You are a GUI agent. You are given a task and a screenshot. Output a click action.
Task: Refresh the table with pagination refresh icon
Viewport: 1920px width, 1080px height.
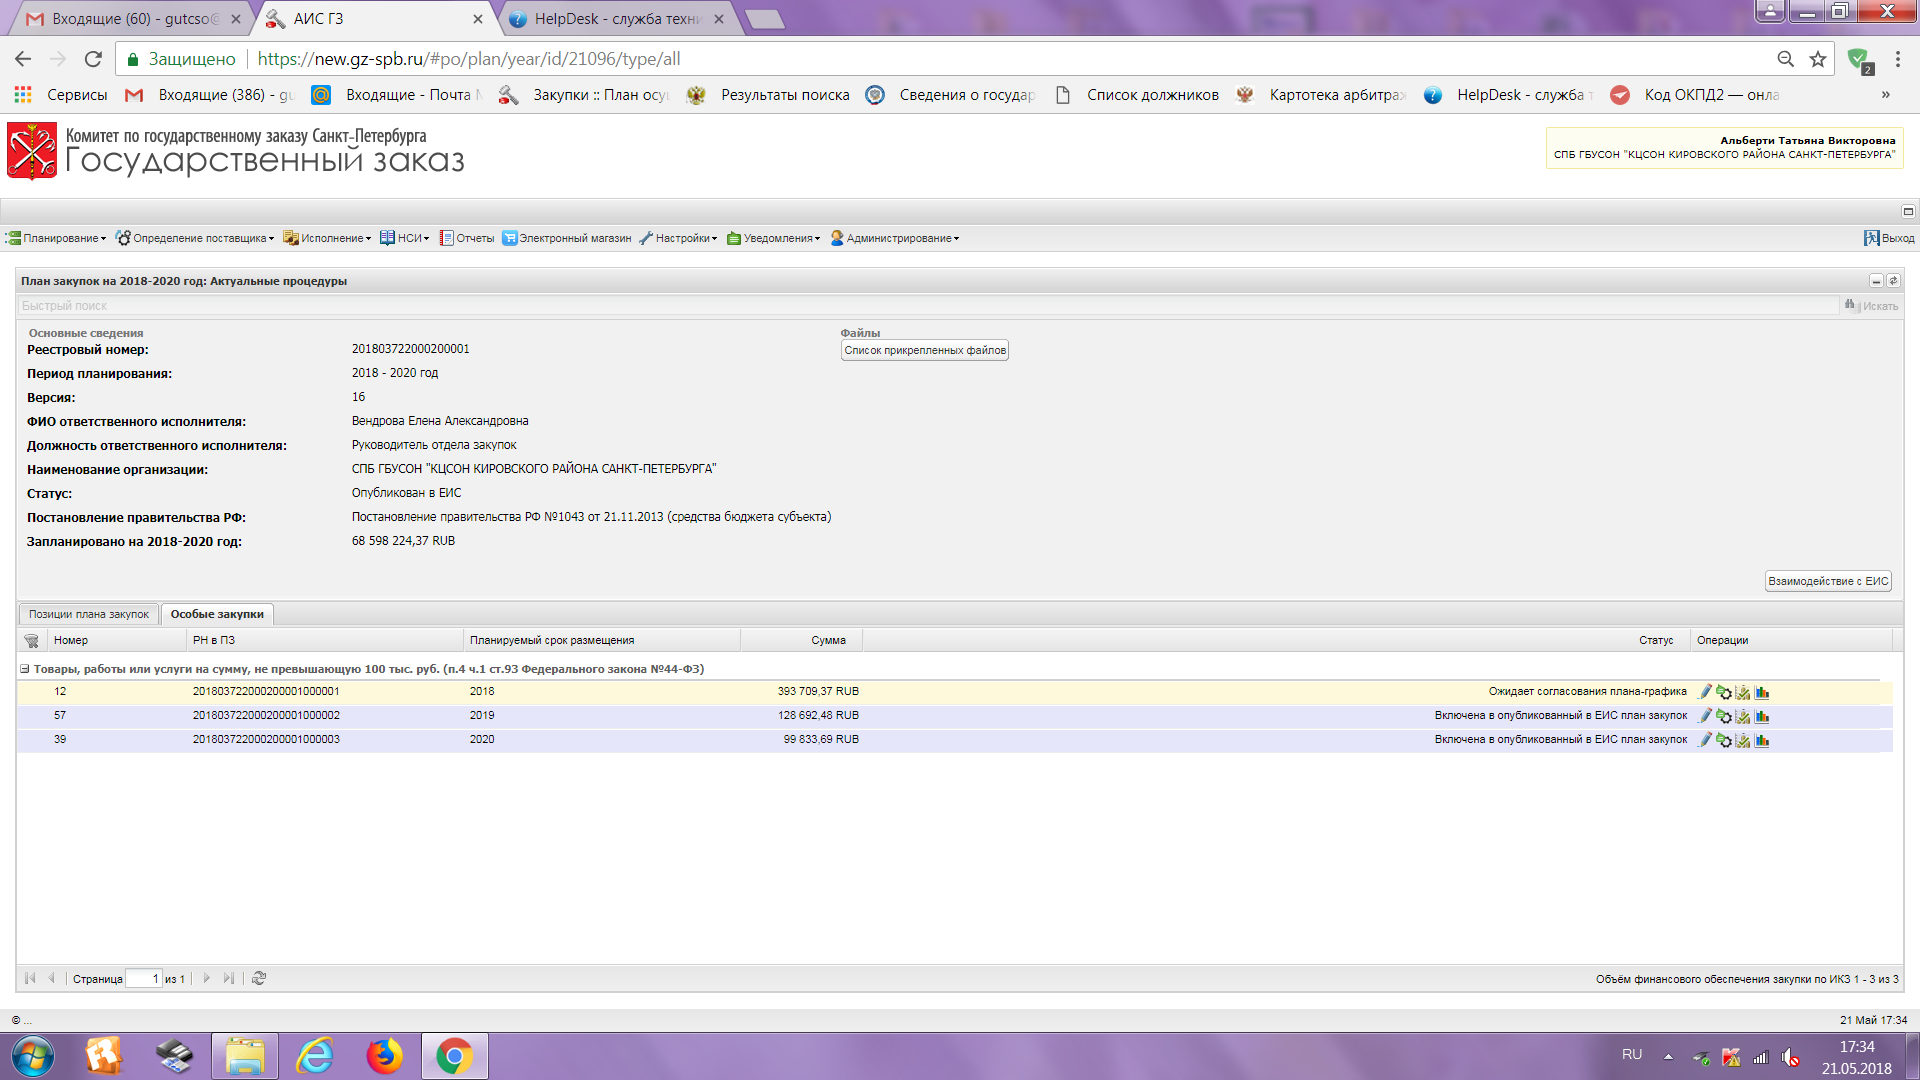pyautogui.click(x=259, y=979)
